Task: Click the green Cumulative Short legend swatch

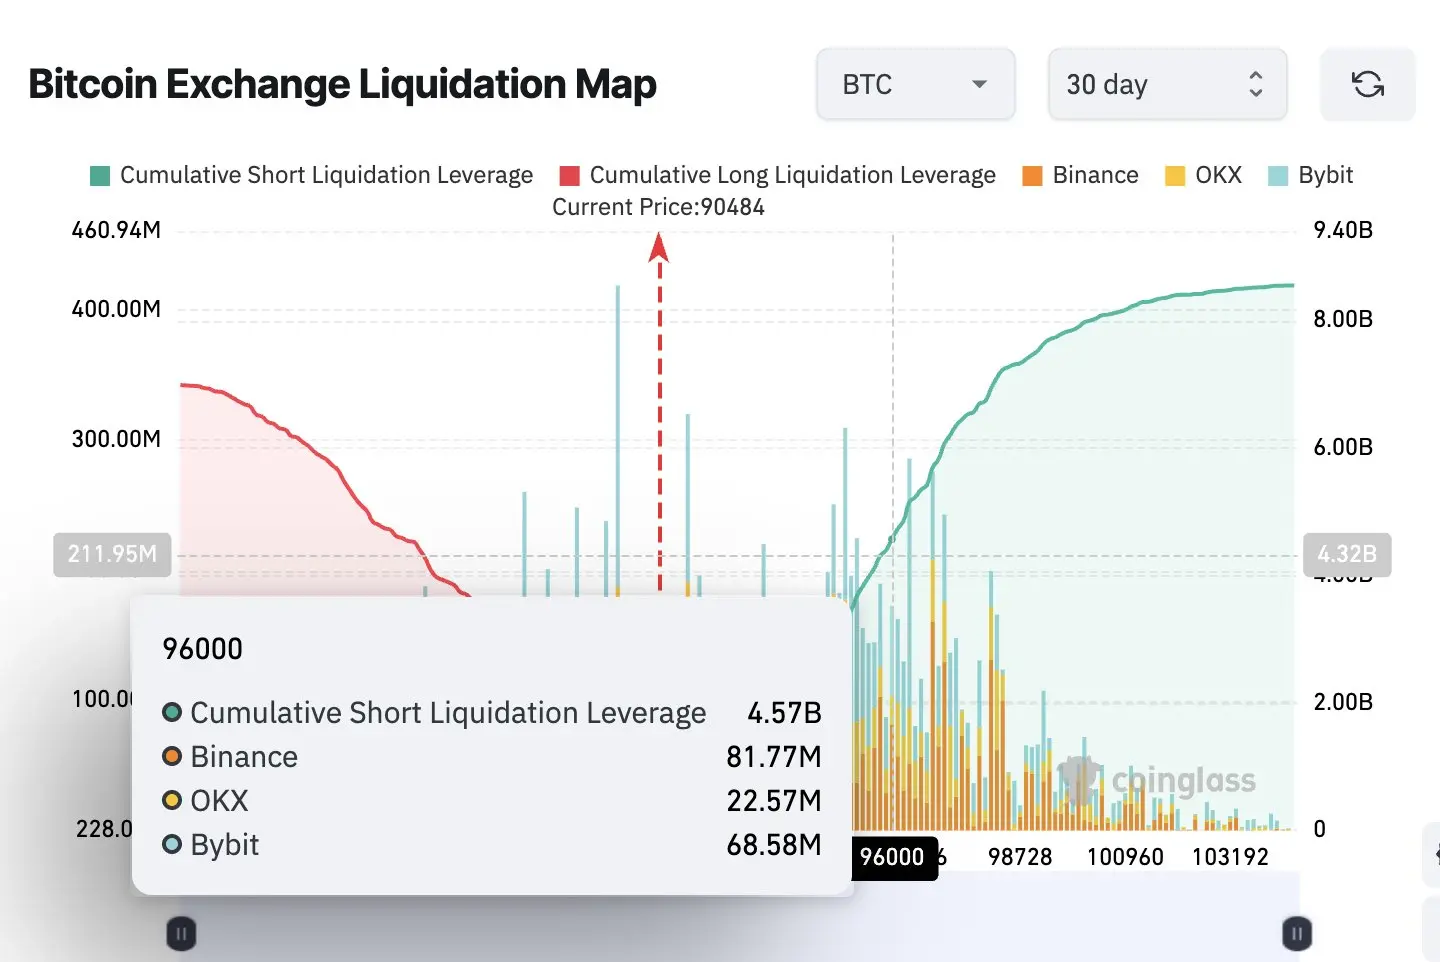Action: pos(99,176)
